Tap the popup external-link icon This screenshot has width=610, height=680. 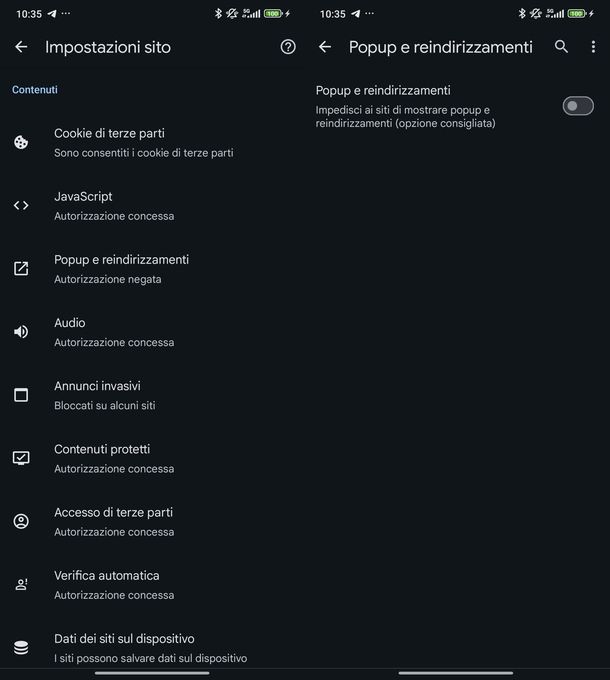21,268
